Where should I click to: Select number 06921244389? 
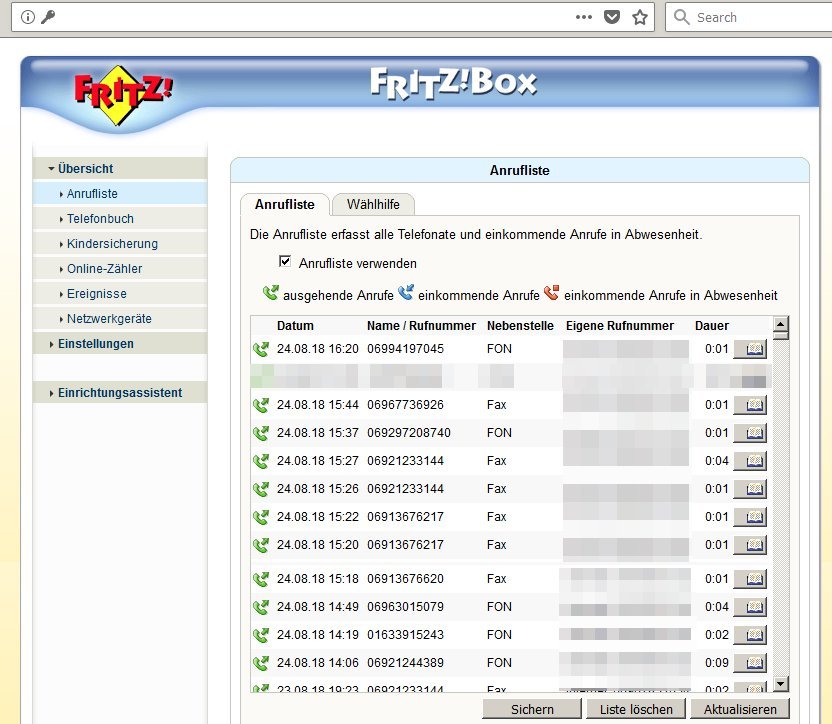tap(405, 663)
